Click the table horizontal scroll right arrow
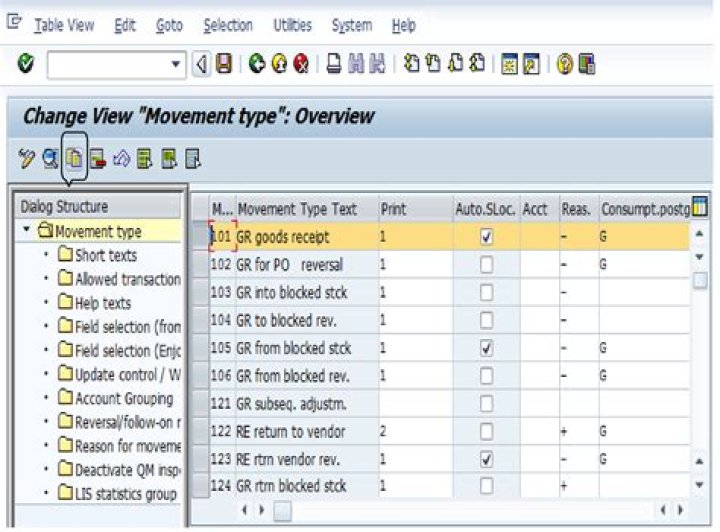Screen dimensions: 720x532 point(680,510)
